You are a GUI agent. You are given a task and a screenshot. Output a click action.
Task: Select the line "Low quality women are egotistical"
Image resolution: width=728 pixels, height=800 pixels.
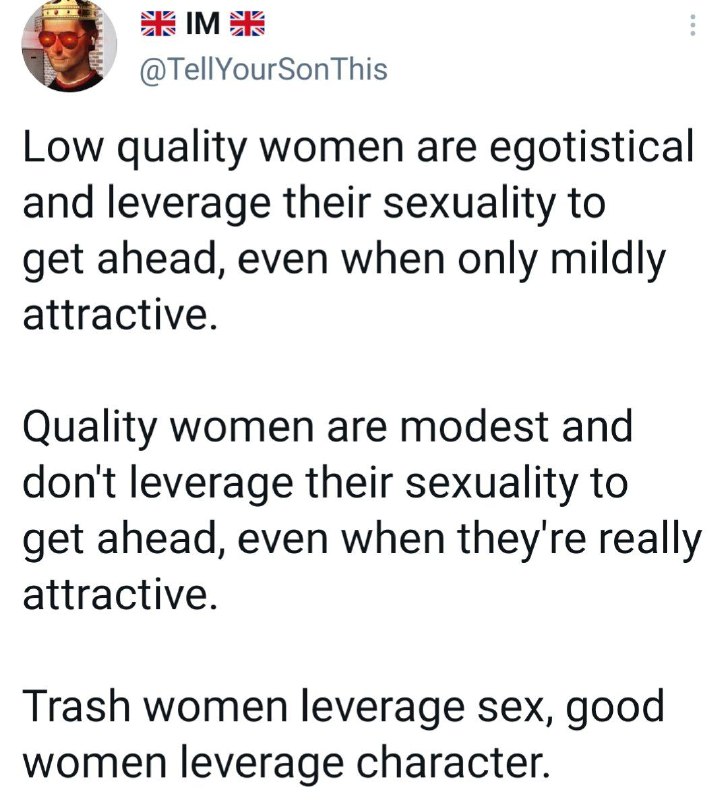point(358,149)
